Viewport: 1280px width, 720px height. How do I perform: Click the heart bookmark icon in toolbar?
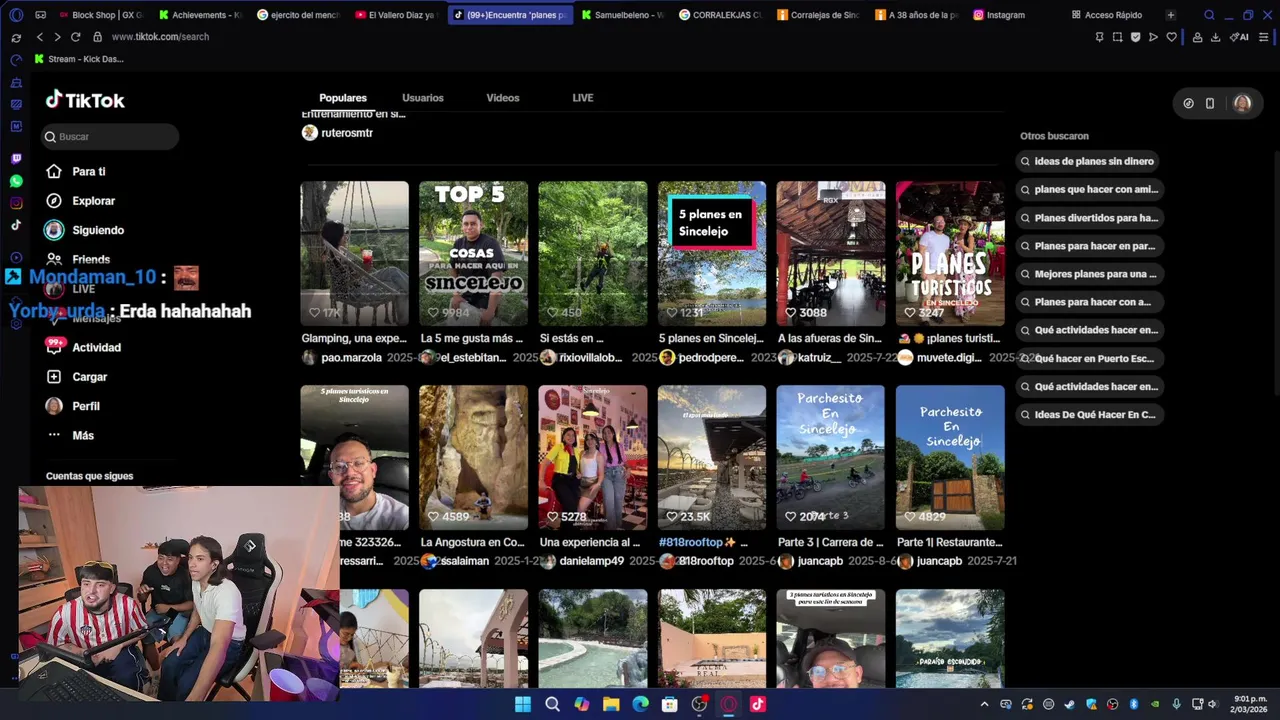coord(1171,37)
